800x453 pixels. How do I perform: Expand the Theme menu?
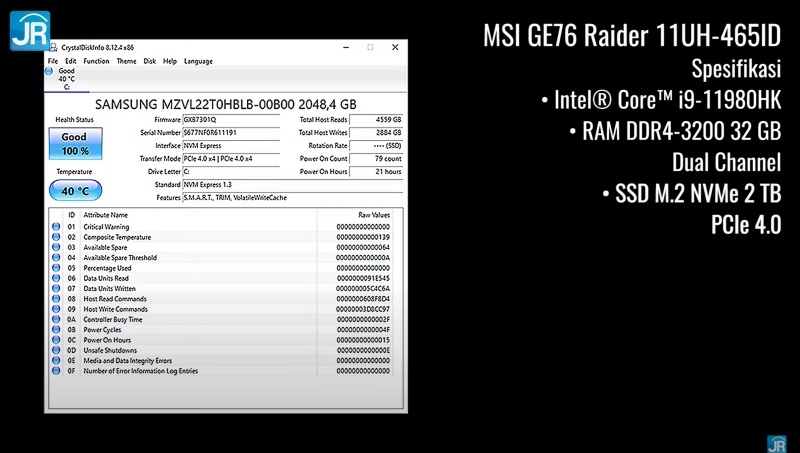126,61
